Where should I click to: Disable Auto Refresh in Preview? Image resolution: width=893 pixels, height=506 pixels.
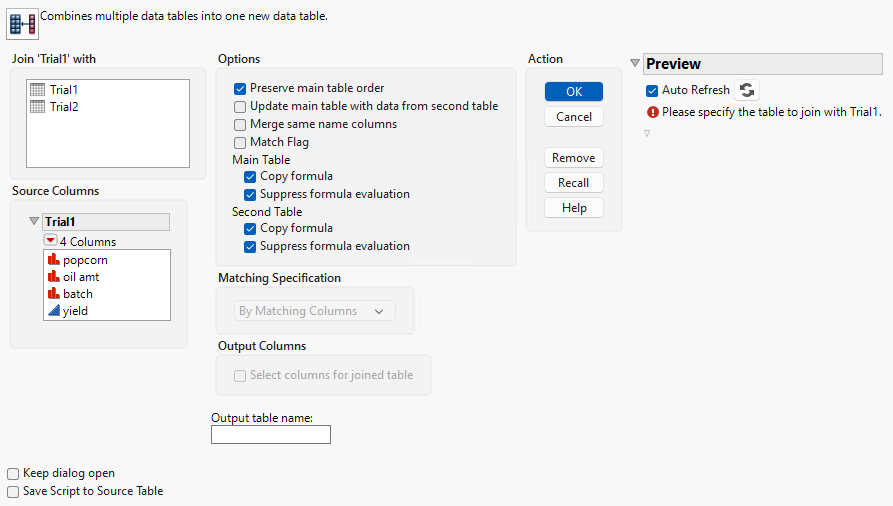(653, 90)
